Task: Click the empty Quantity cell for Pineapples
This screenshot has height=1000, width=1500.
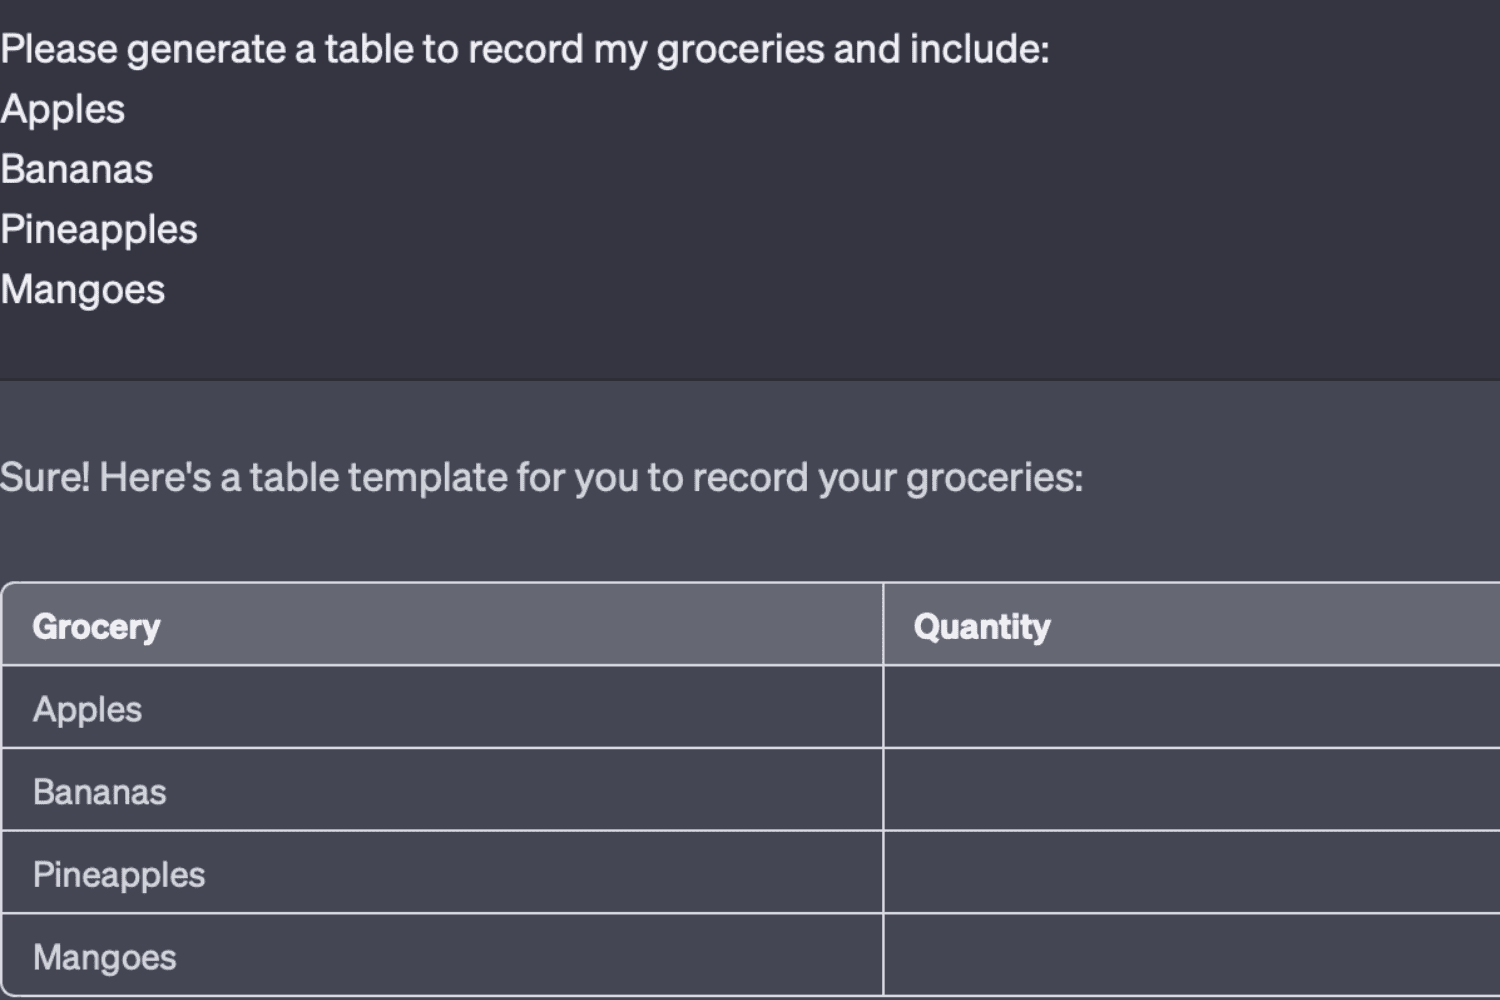Action: coord(1190,873)
